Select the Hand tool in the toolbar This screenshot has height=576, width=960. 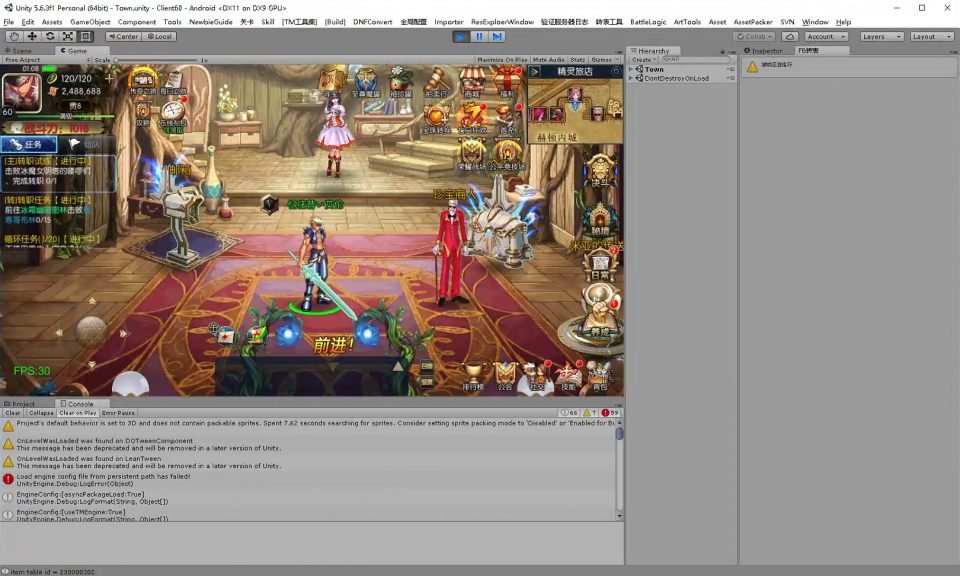click(x=14, y=36)
